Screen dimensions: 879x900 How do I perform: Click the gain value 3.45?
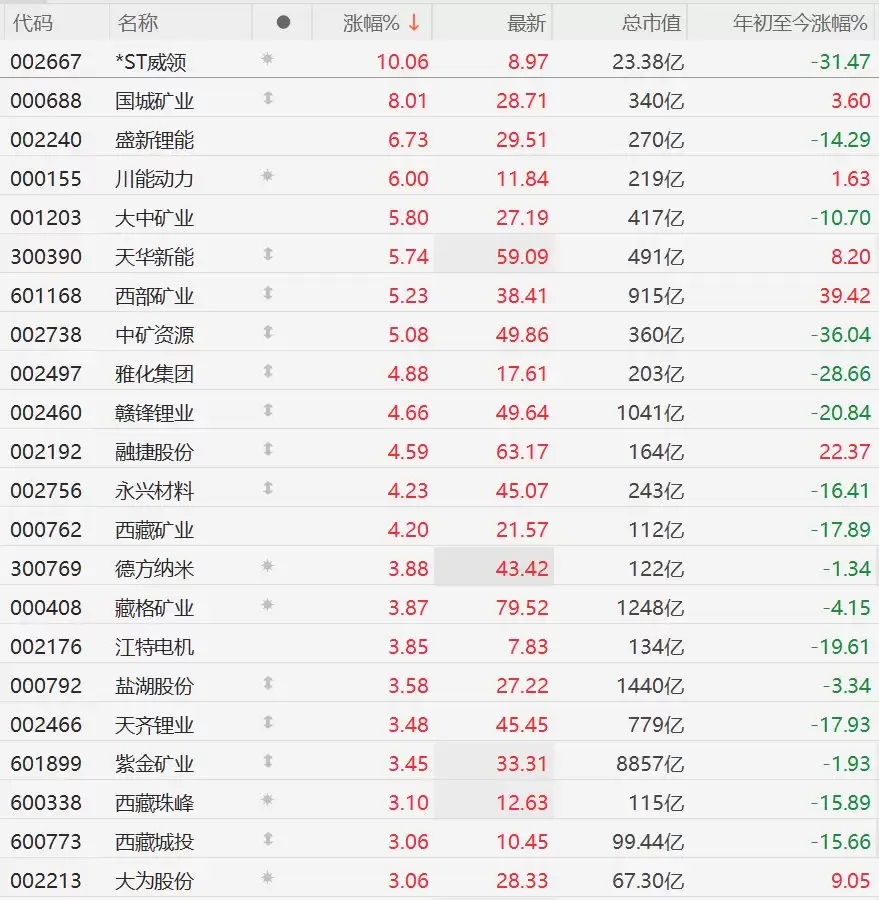(408, 764)
